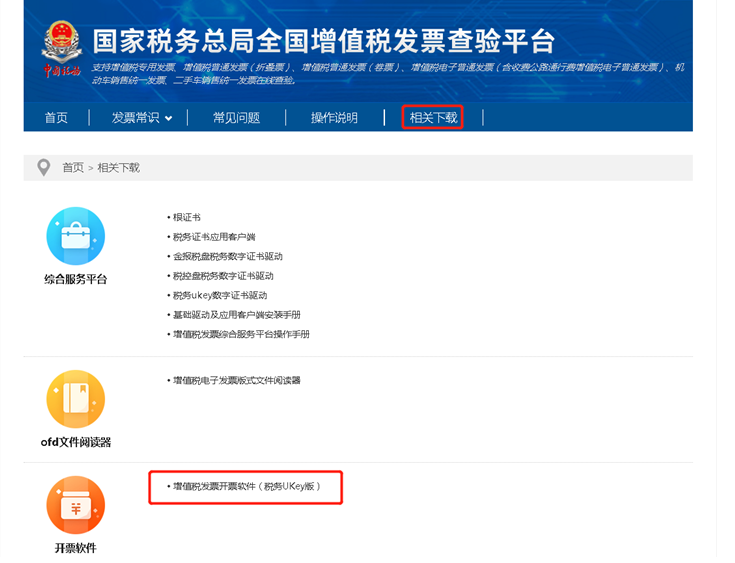This screenshot has width=735, height=563.
Task: Click the 综合服务平台 section label
Action: tap(75, 279)
